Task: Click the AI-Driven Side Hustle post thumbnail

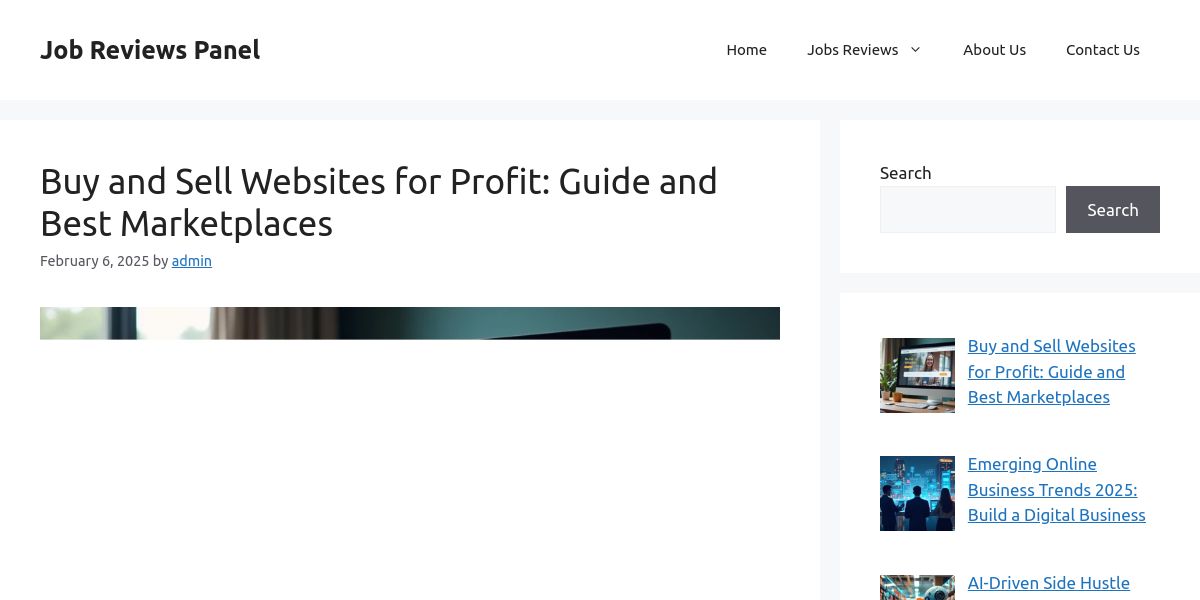Action: [x=917, y=588]
